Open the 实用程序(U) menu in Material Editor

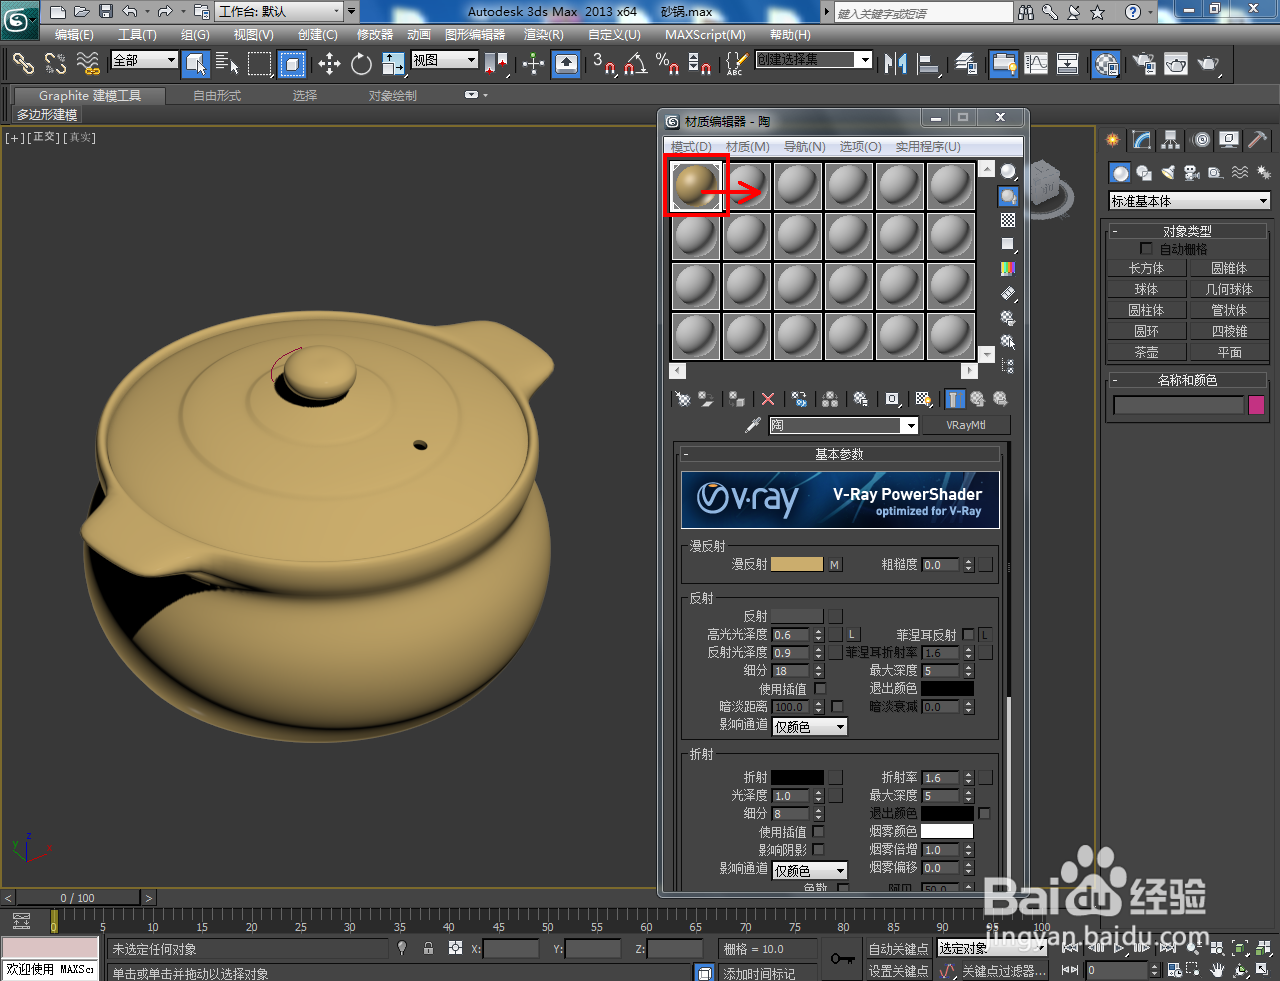928,146
